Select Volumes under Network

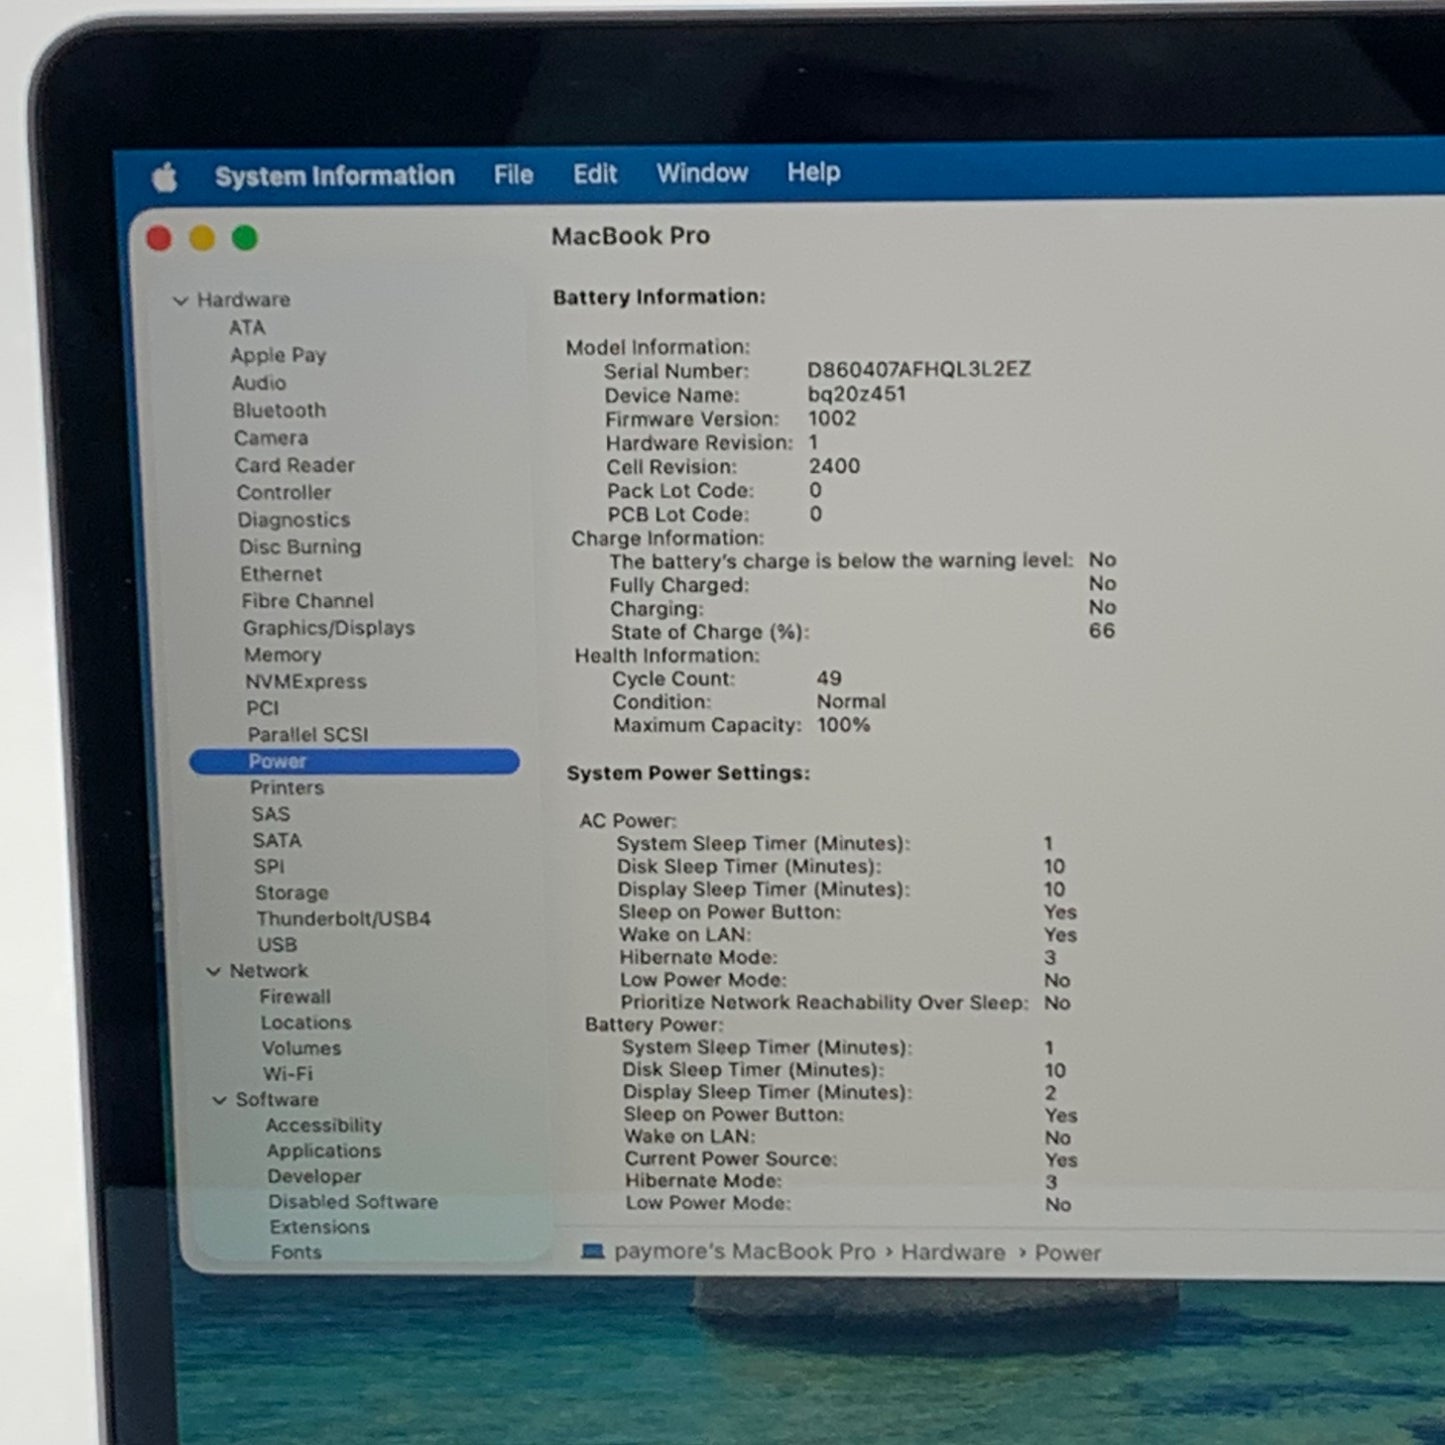301,1048
